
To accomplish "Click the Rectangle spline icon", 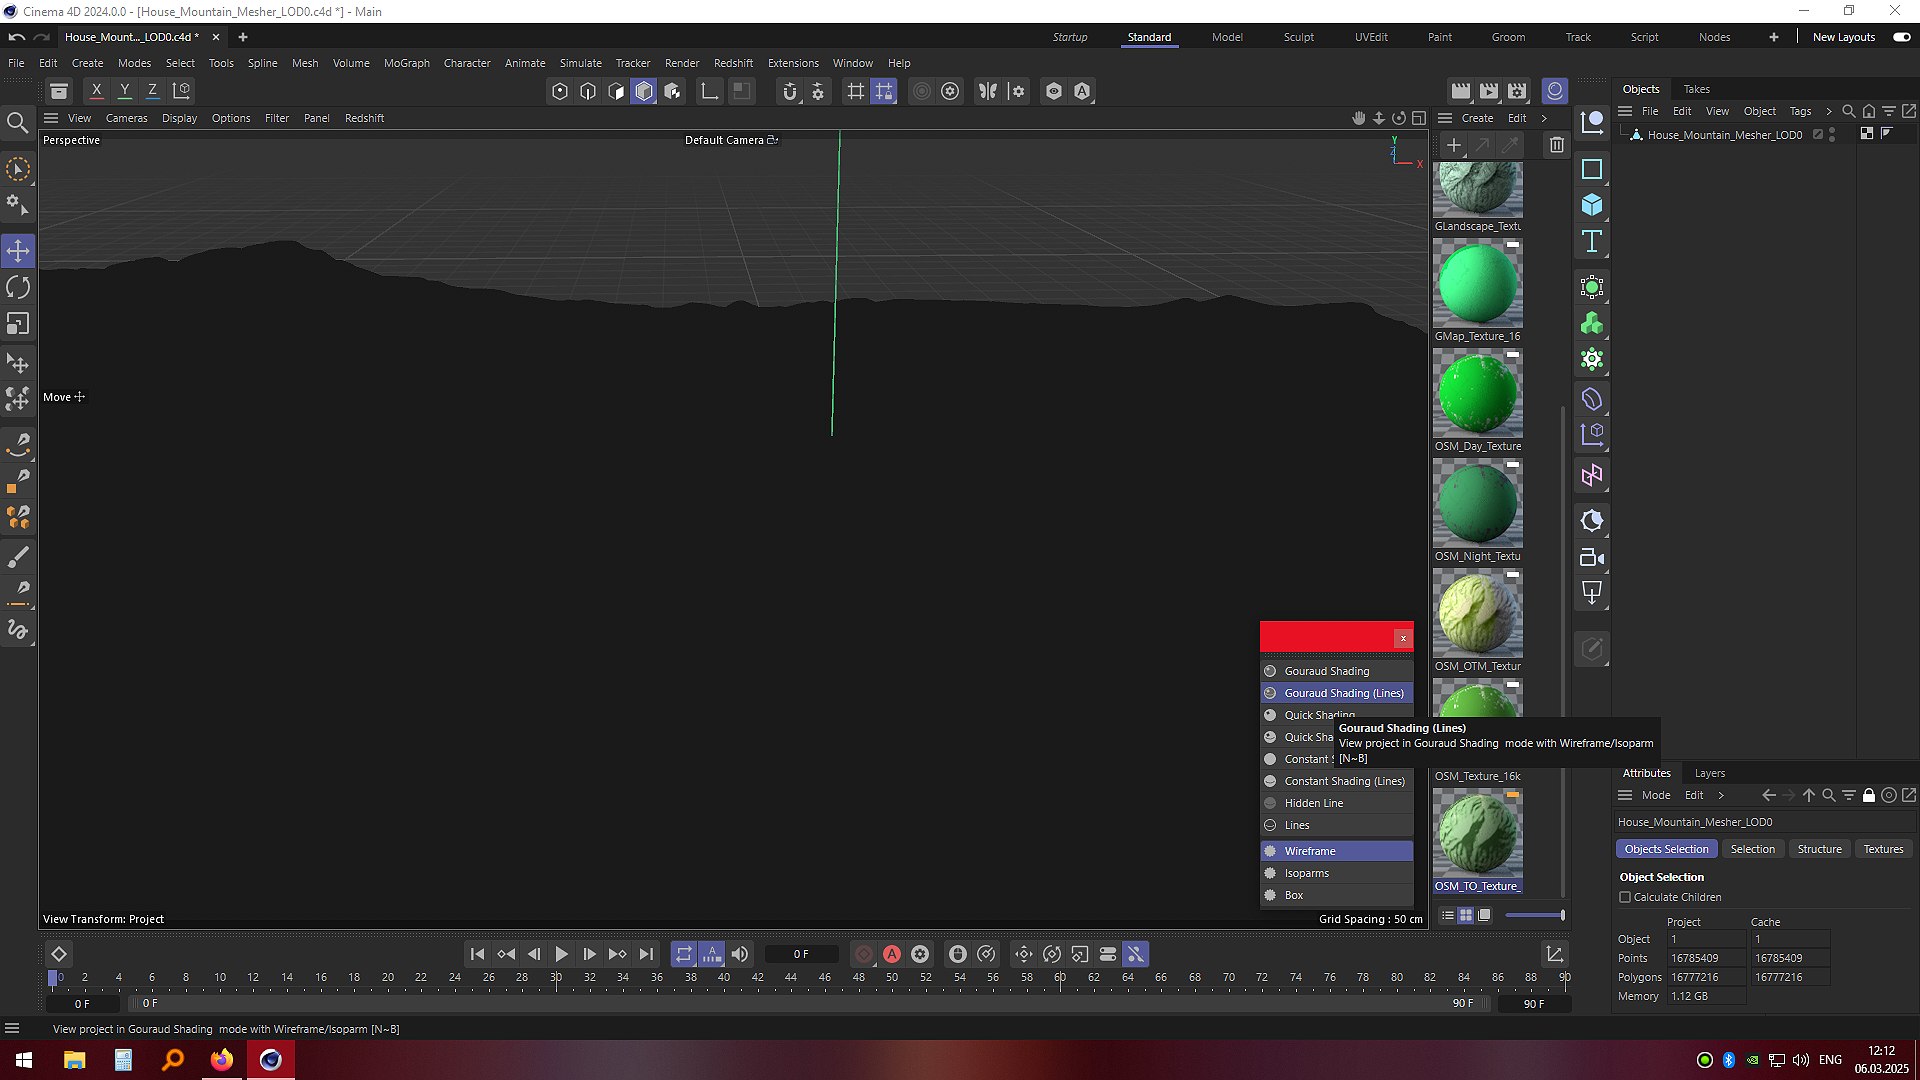I will tap(1592, 169).
